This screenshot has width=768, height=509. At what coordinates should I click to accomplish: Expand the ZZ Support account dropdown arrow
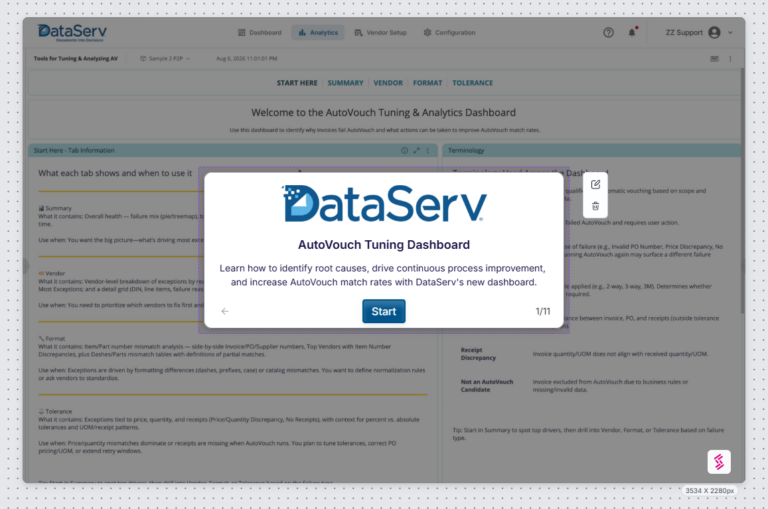pos(730,33)
